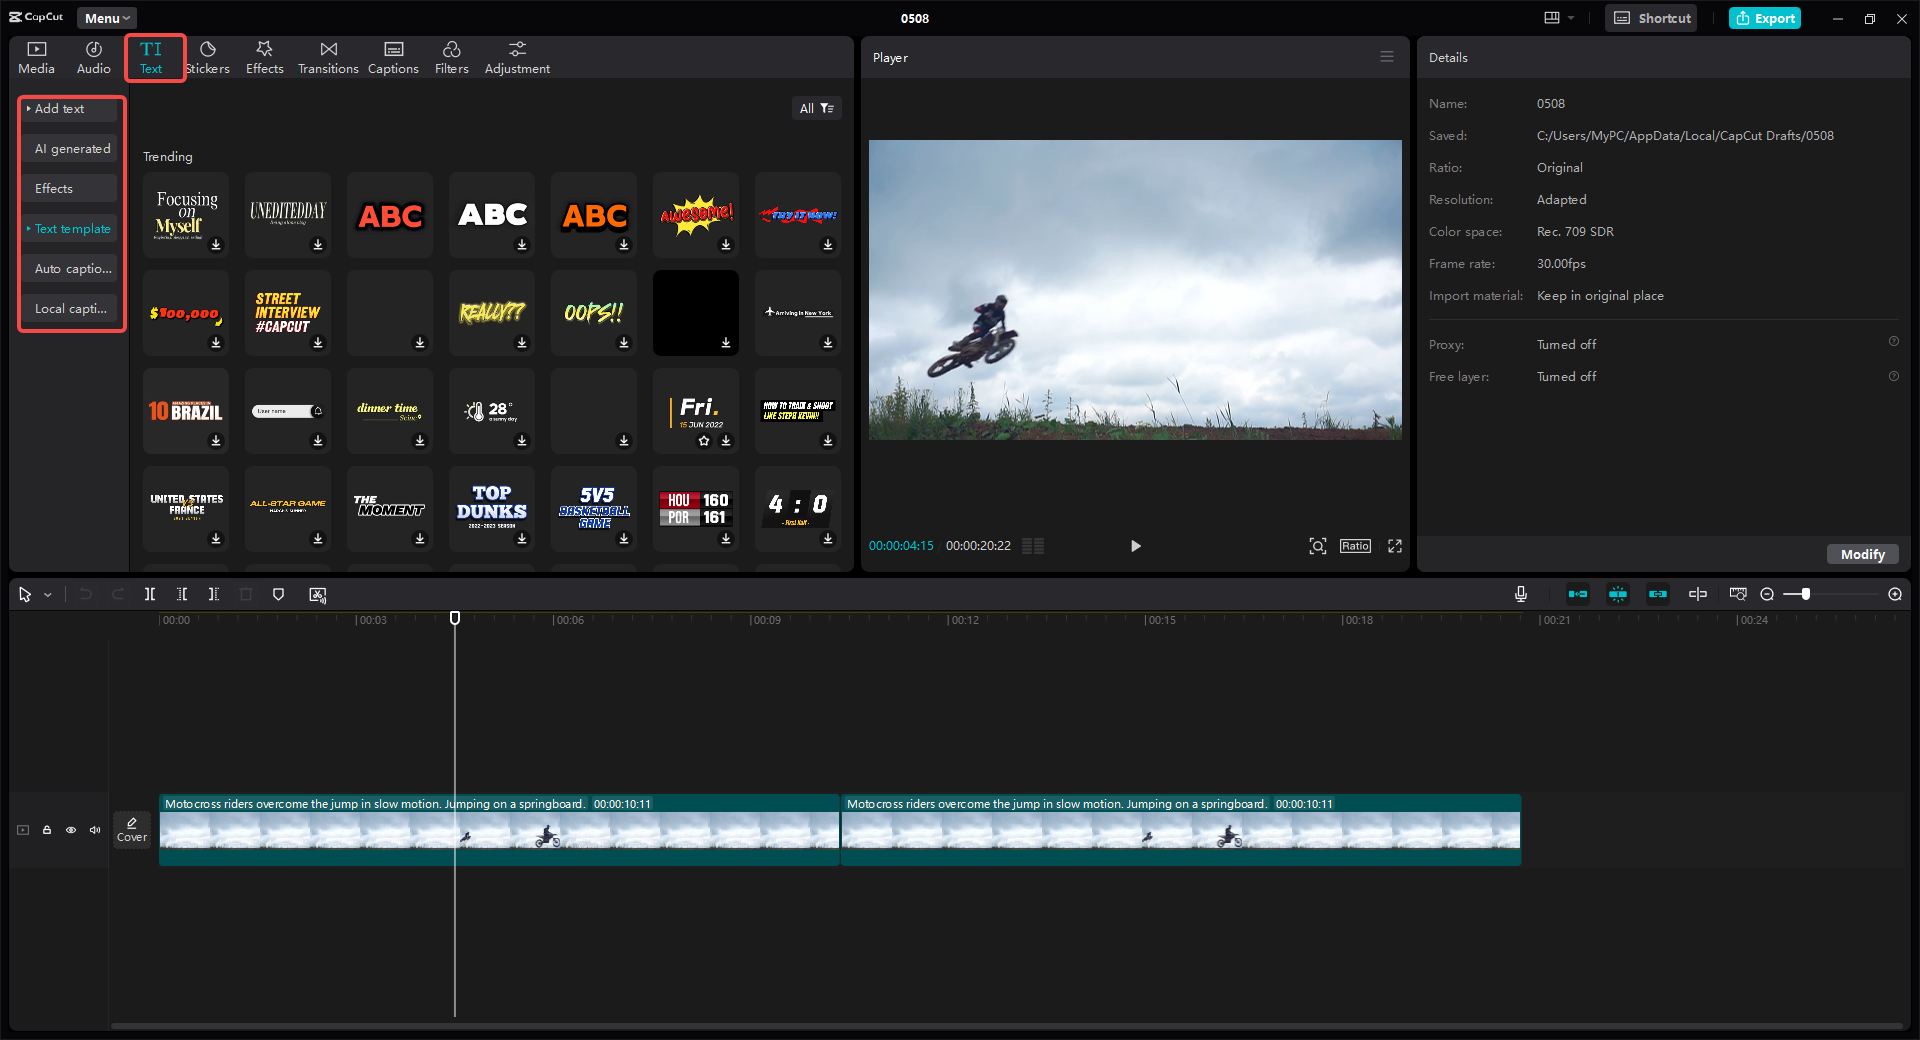The image size is (1920, 1040).
Task: Select Auto captions in sidebar
Action: [72, 268]
